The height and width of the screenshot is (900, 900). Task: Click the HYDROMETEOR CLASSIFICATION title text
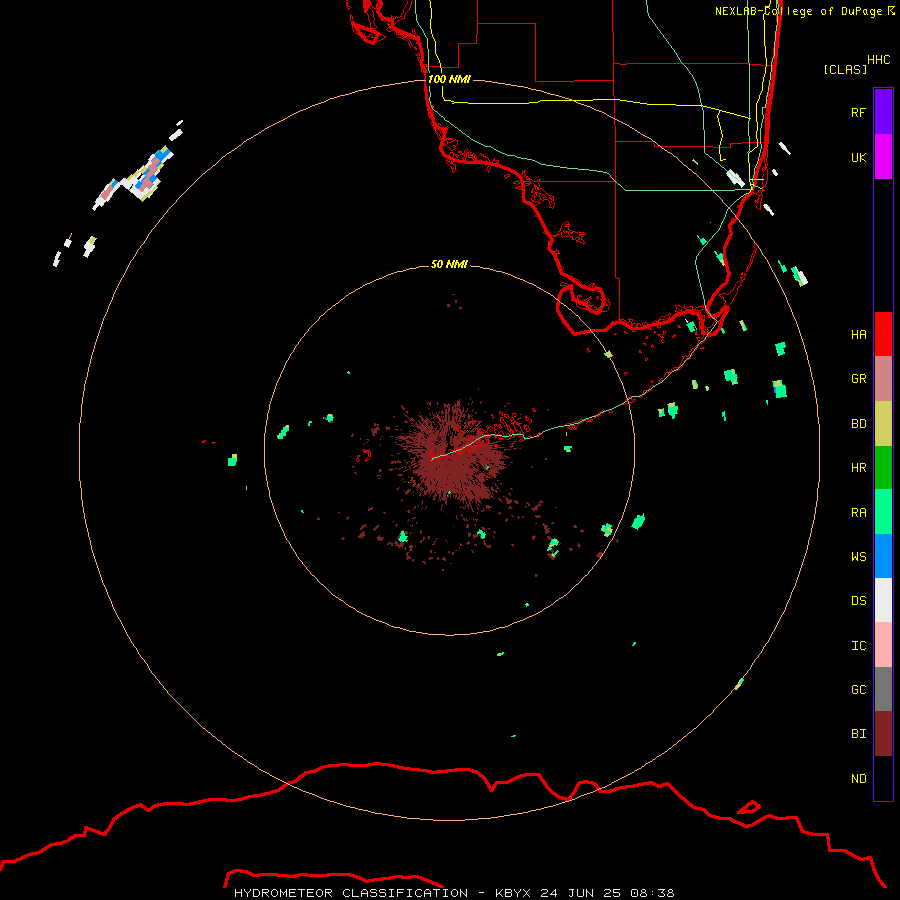point(351,893)
